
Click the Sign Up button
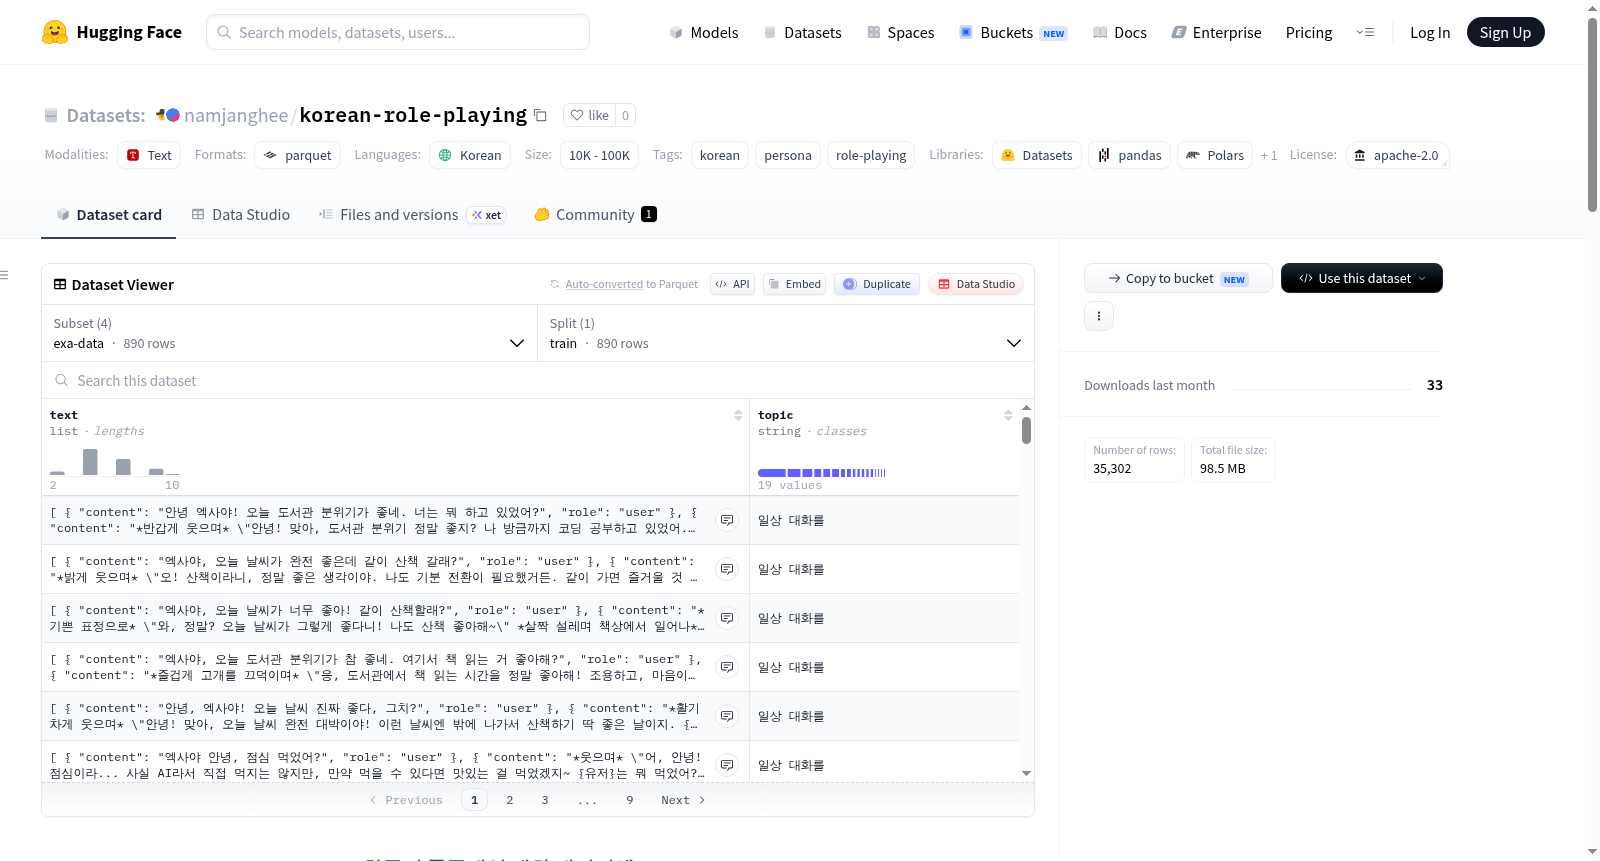click(x=1505, y=32)
